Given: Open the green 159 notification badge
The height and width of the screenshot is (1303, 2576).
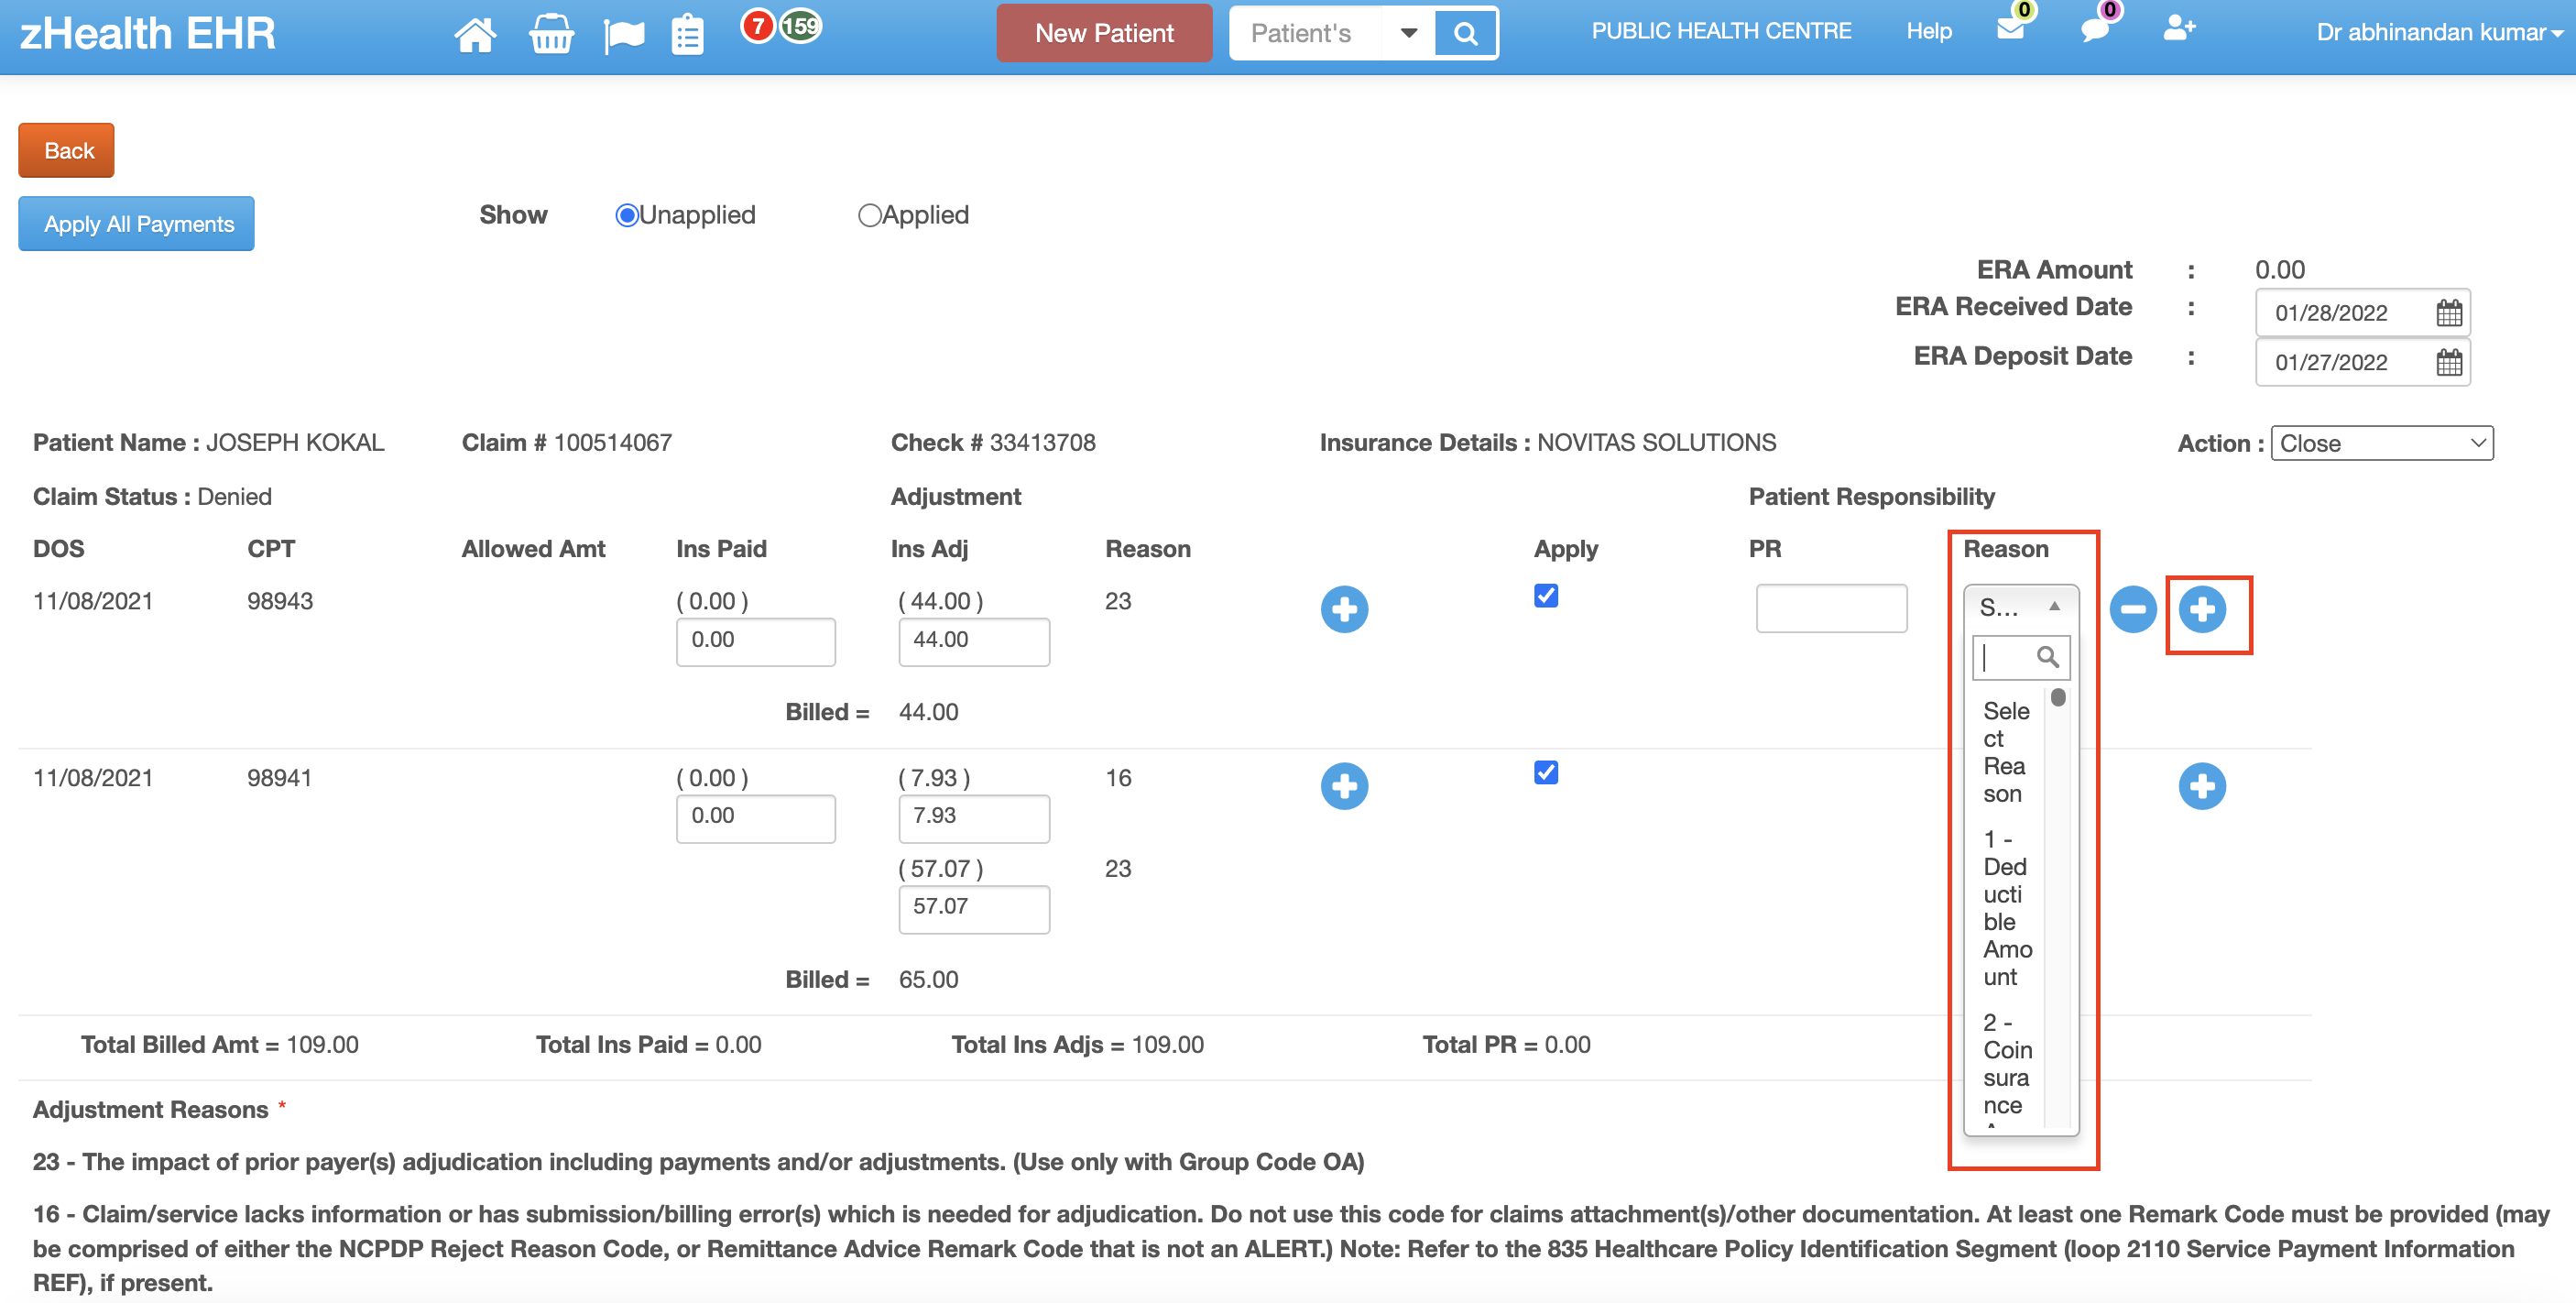Looking at the screenshot, I should pyautogui.click(x=801, y=26).
